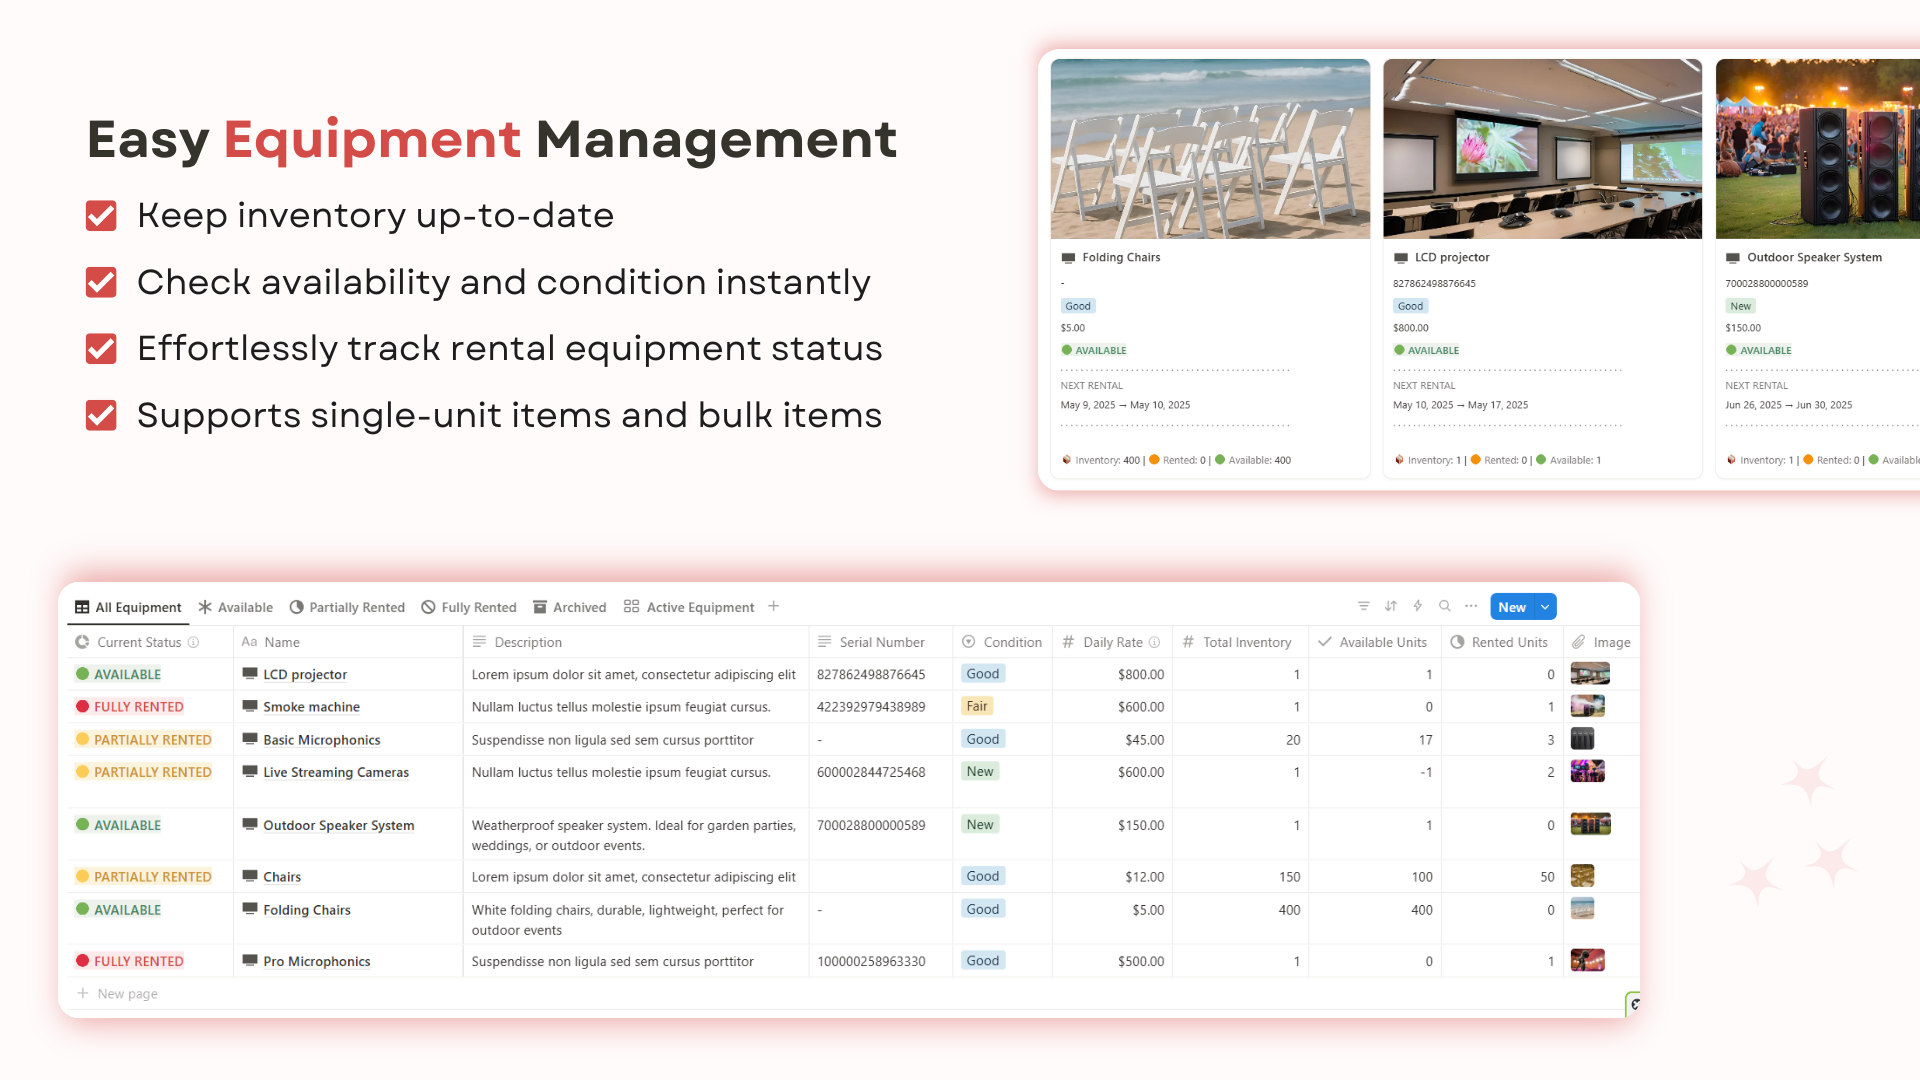Open the Current Status column header menu
This screenshot has width=1920, height=1080.
point(150,642)
